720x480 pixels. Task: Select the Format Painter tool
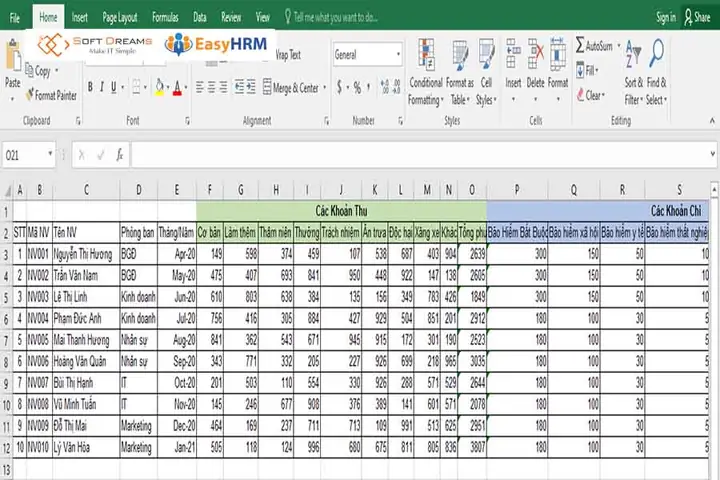[51, 95]
